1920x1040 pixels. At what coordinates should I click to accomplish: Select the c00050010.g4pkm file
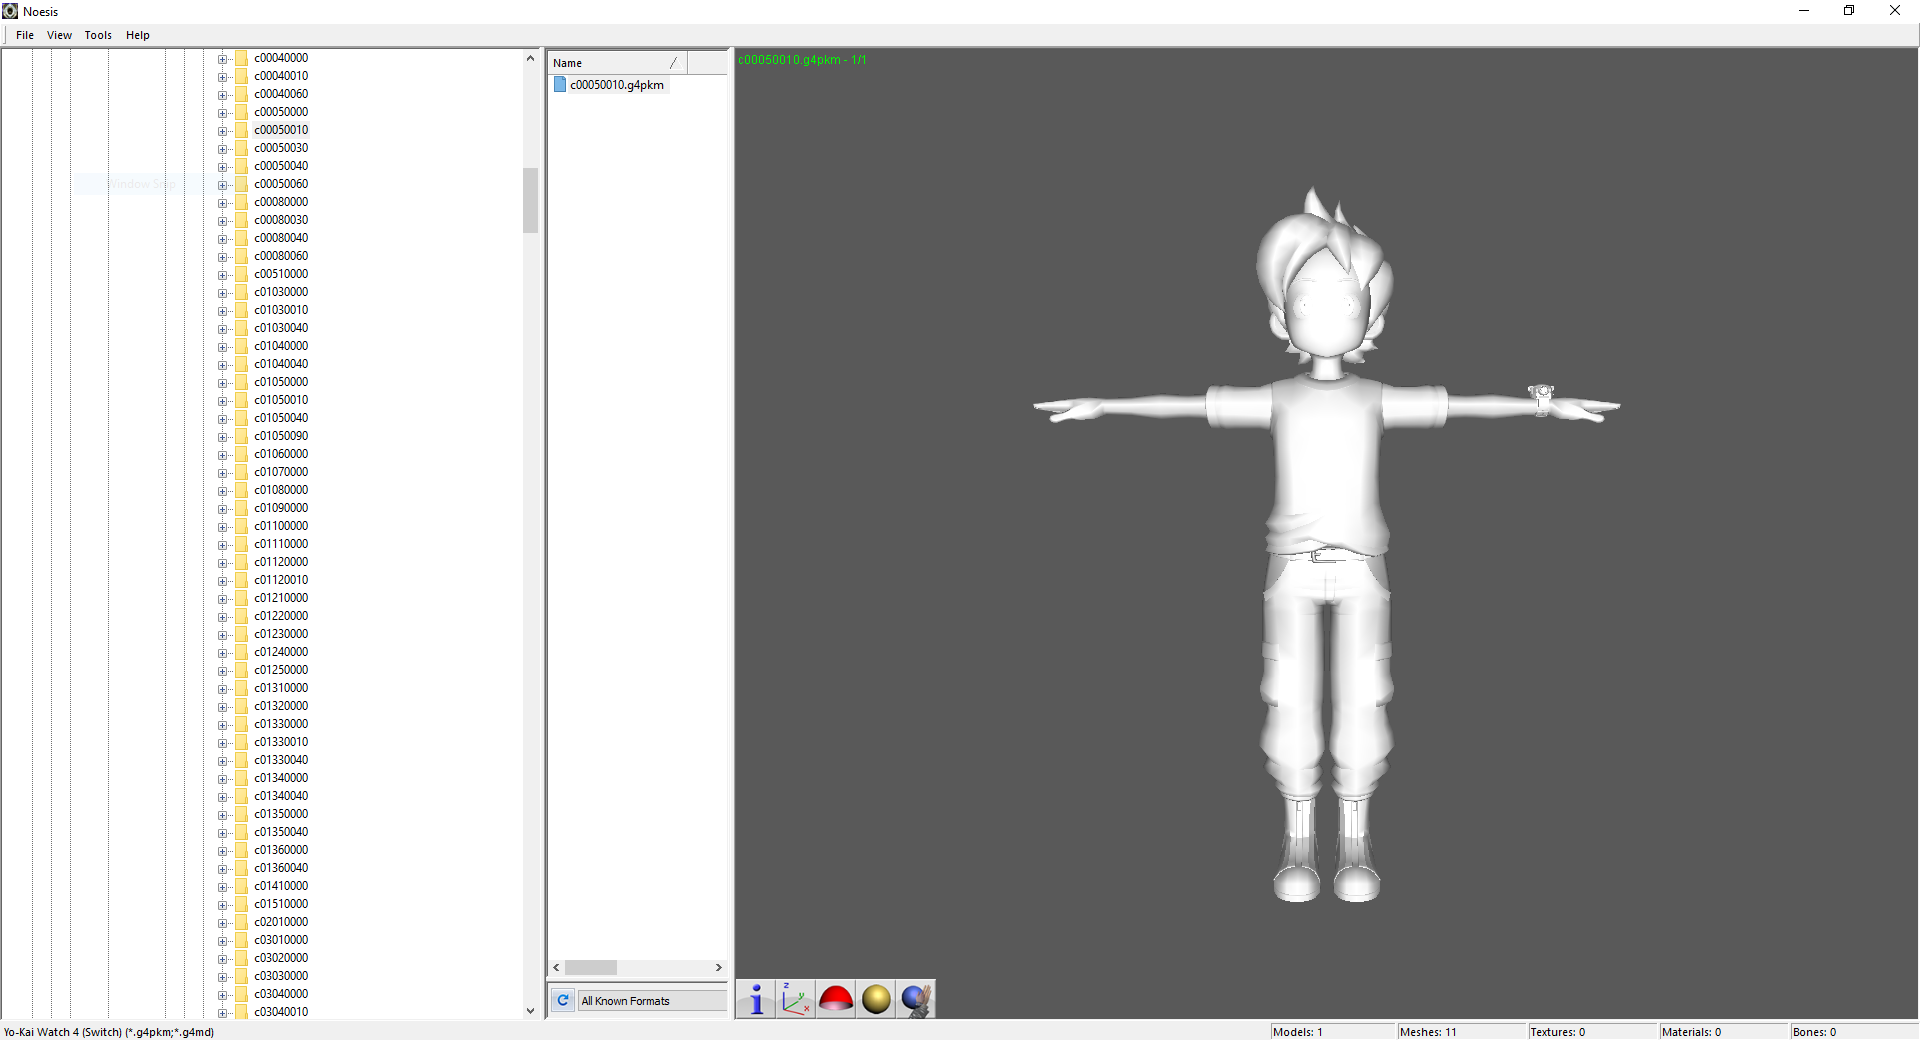617,85
